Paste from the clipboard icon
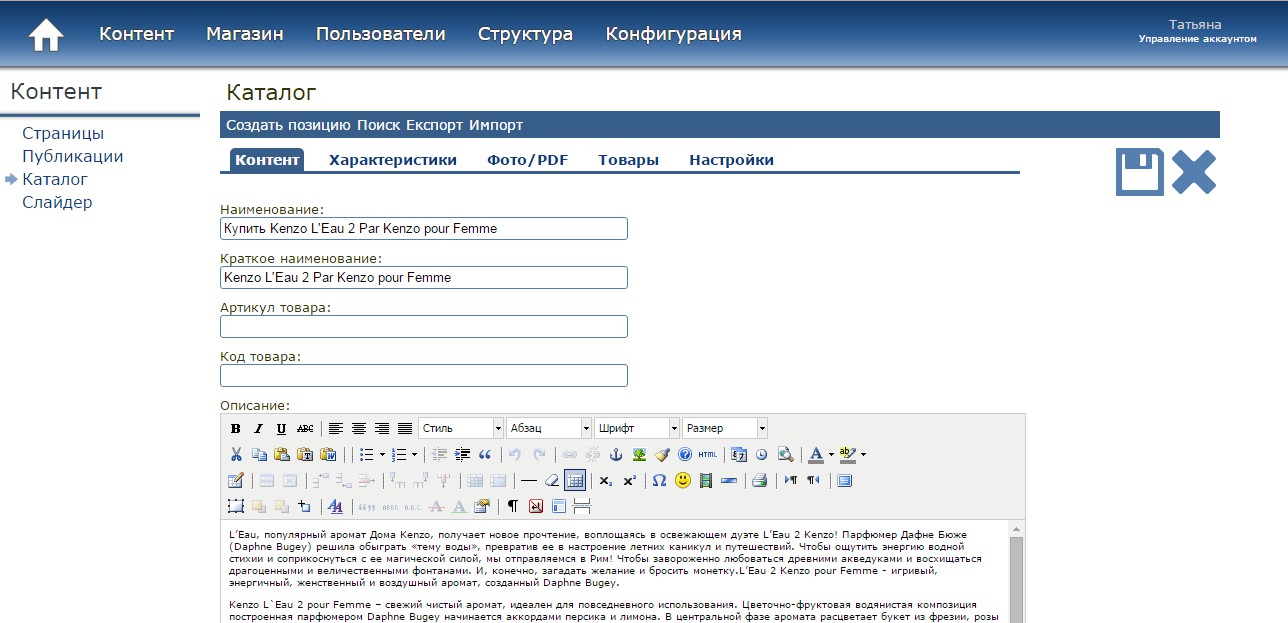 pyautogui.click(x=281, y=454)
